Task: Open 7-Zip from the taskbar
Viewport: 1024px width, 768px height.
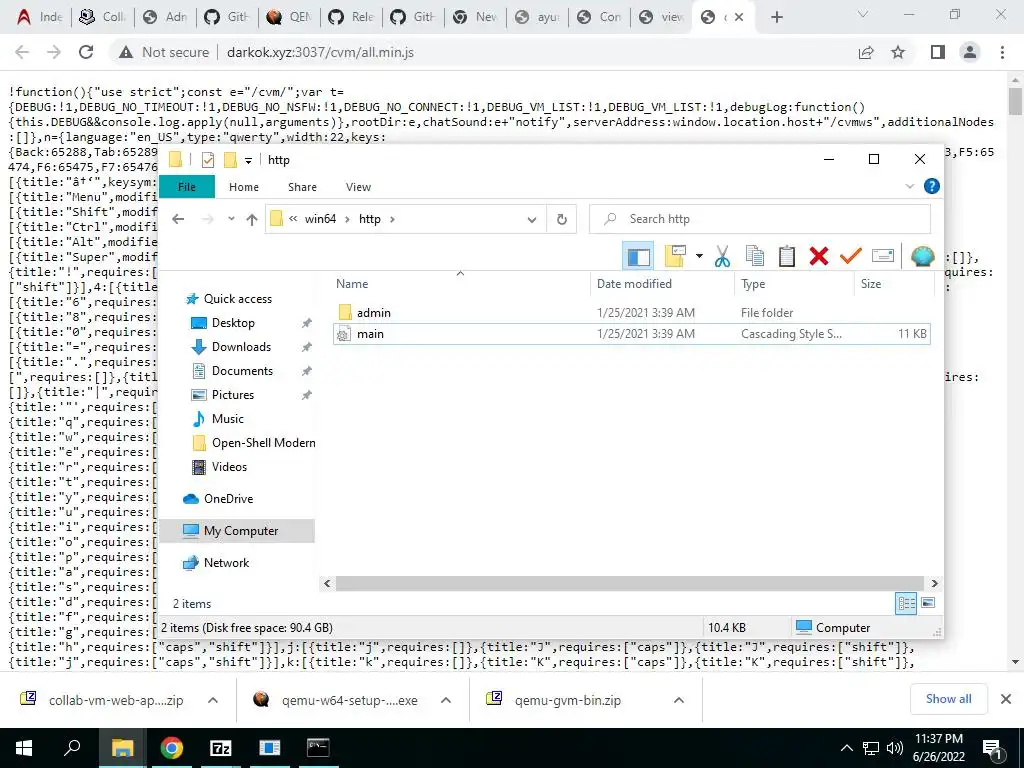Action: coord(220,748)
